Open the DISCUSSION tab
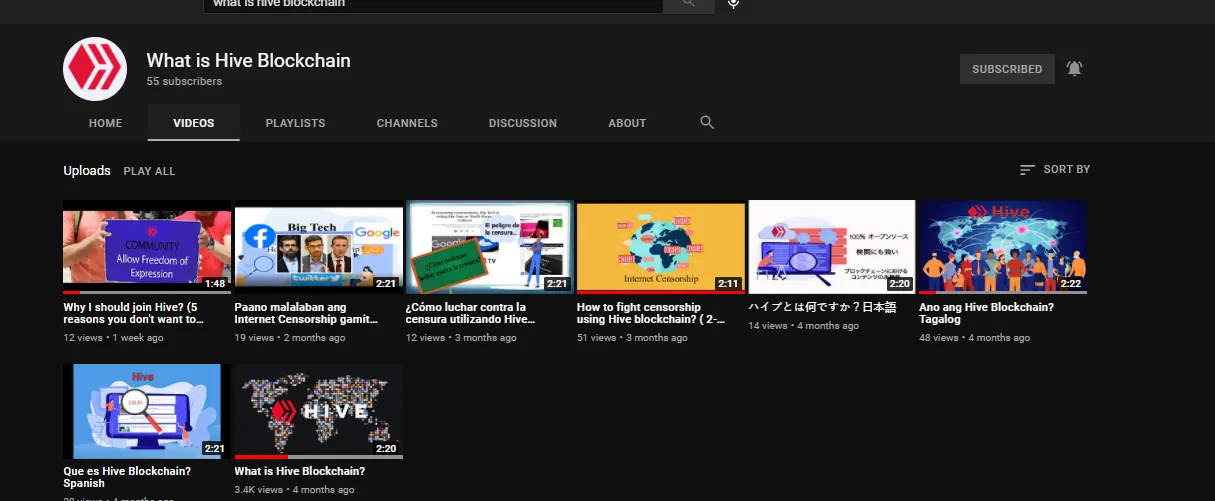This screenshot has width=1215, height=501. [523, 123]
